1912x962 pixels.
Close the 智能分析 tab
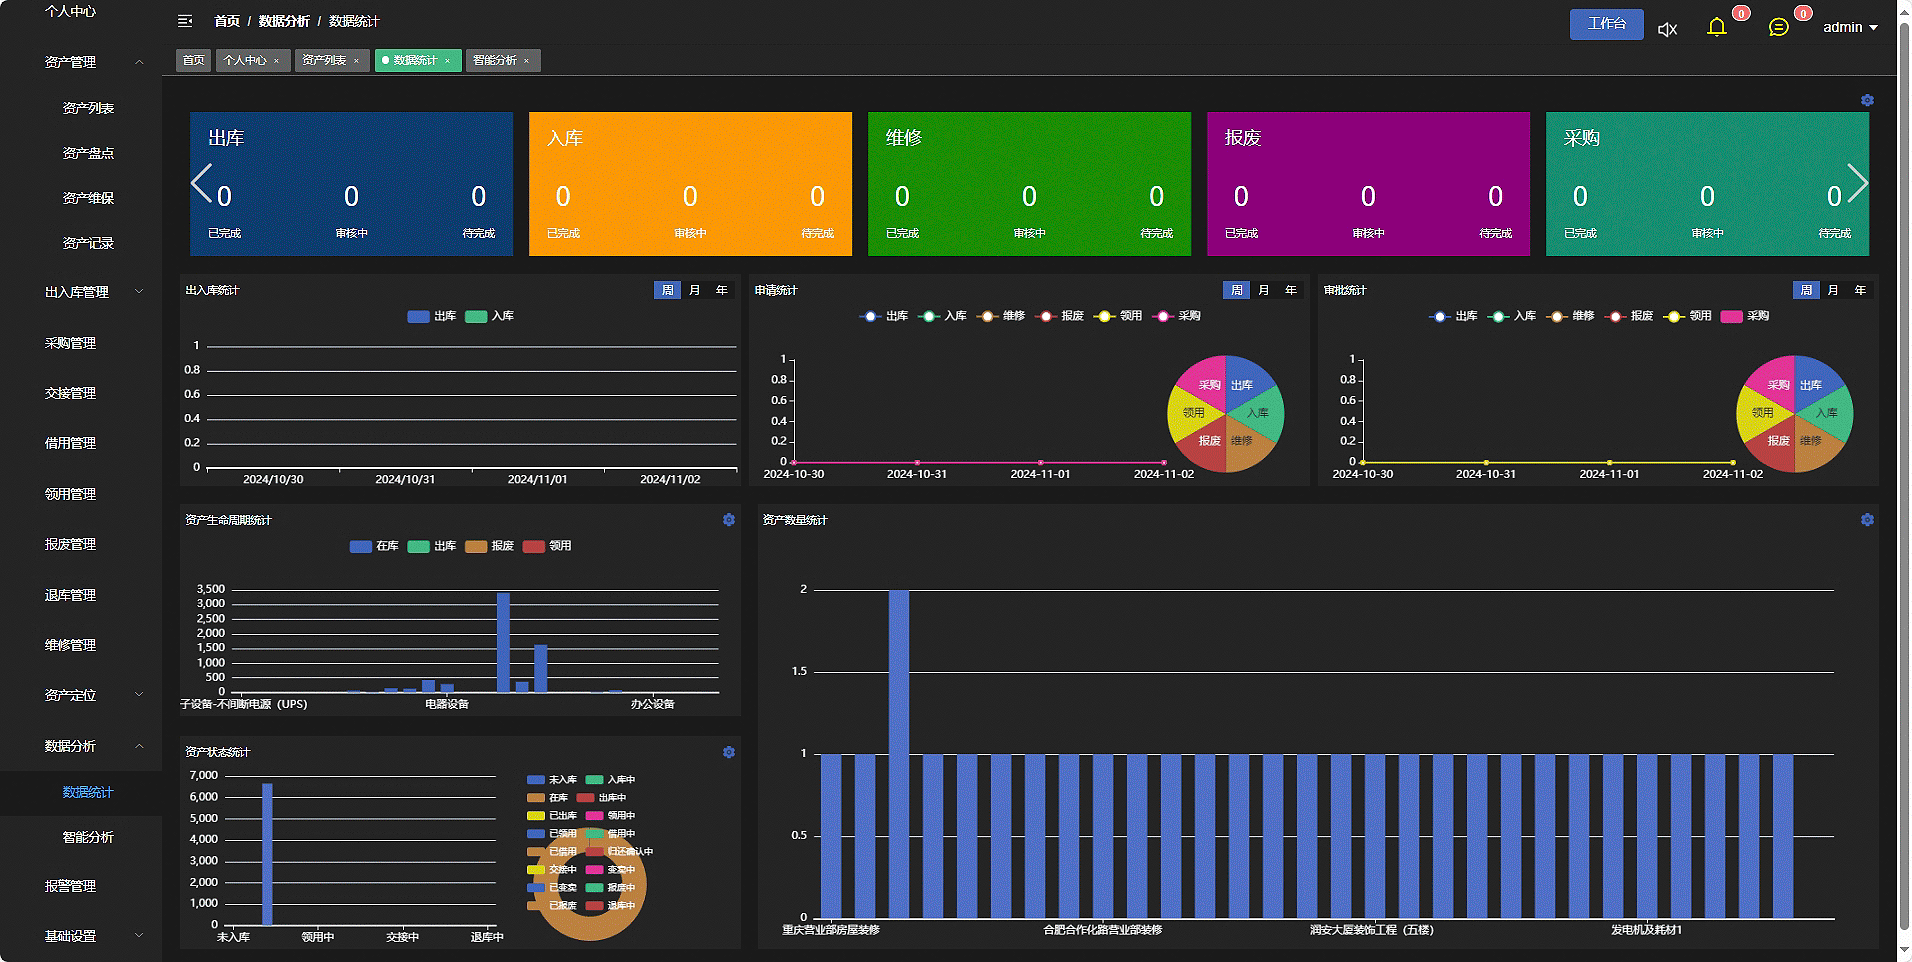tap(526, 61)
